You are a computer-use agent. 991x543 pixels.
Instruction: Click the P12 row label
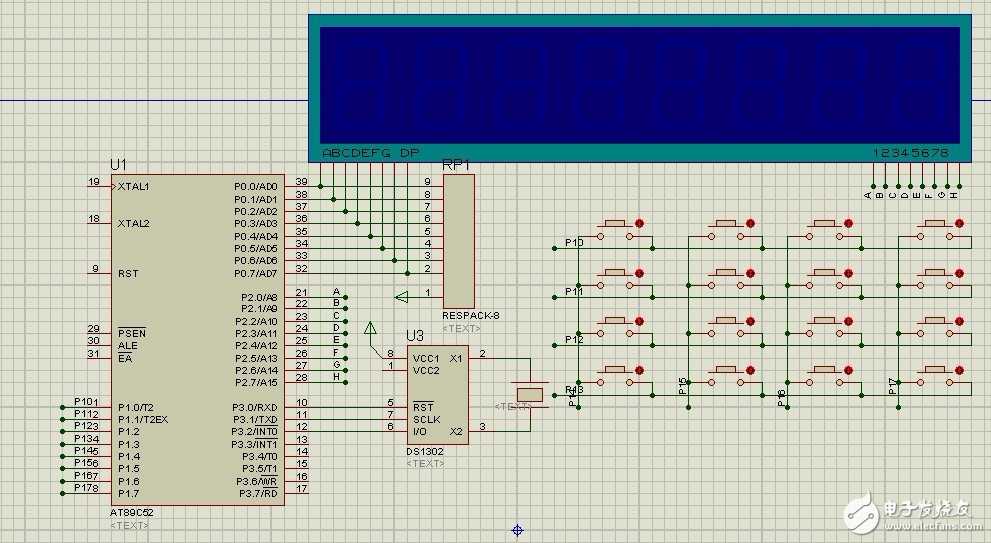point(575,340)
